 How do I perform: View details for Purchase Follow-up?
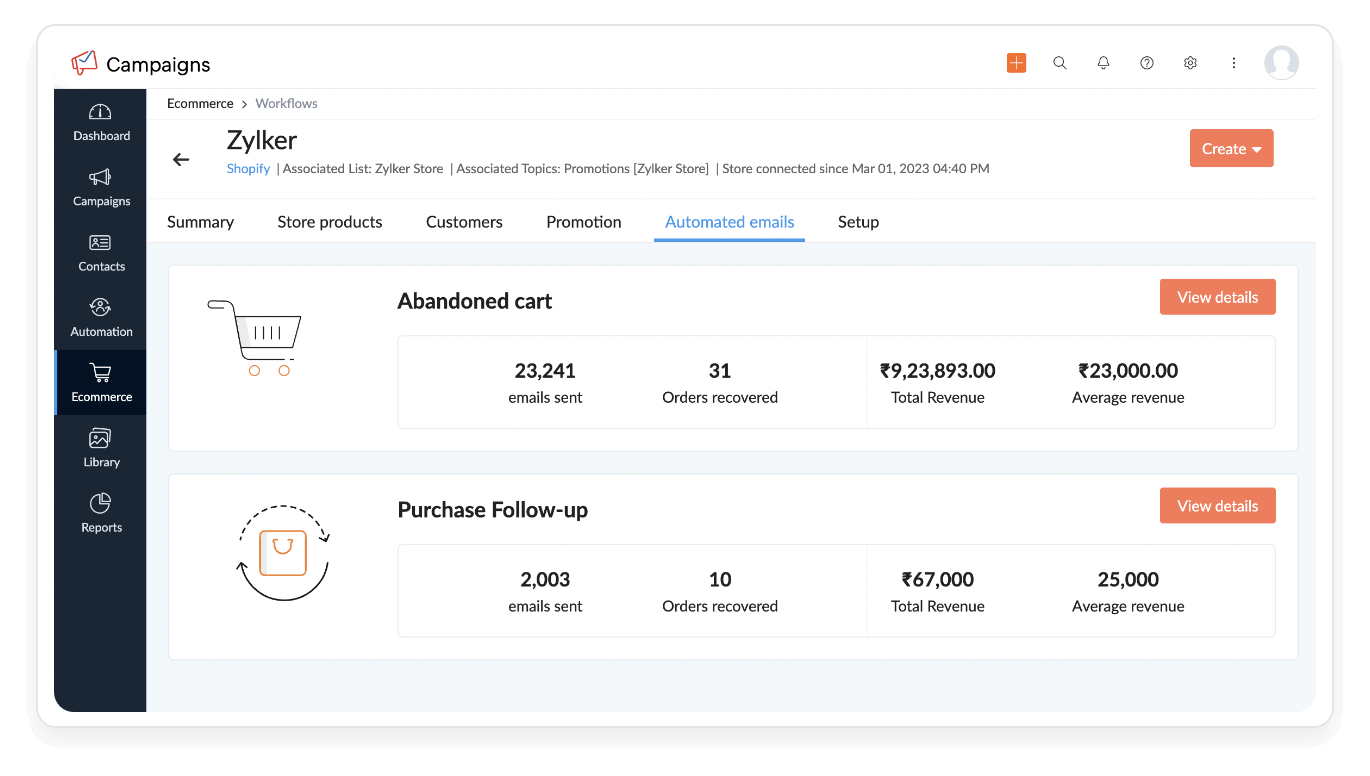coord(1217,506)
